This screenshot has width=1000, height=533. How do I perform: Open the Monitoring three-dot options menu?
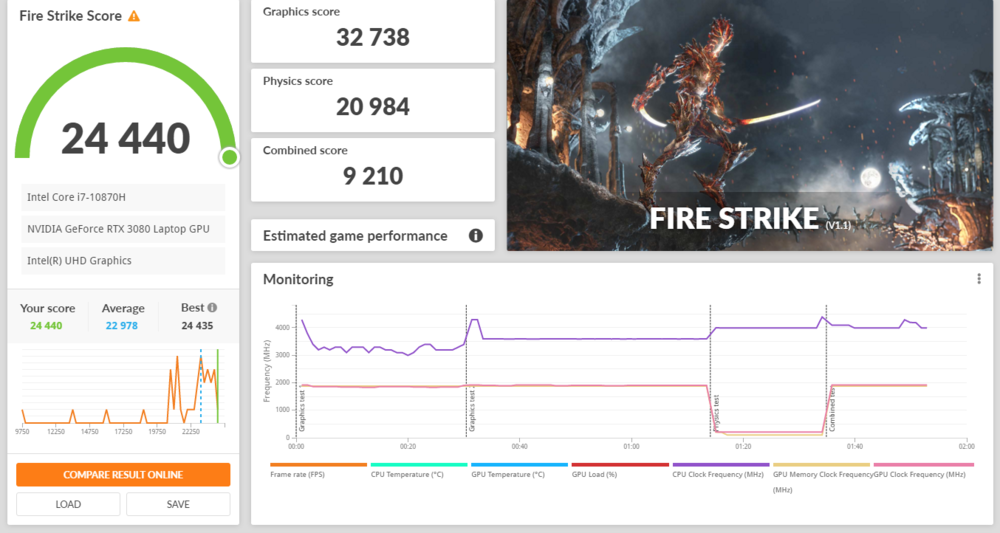point(978,279)
